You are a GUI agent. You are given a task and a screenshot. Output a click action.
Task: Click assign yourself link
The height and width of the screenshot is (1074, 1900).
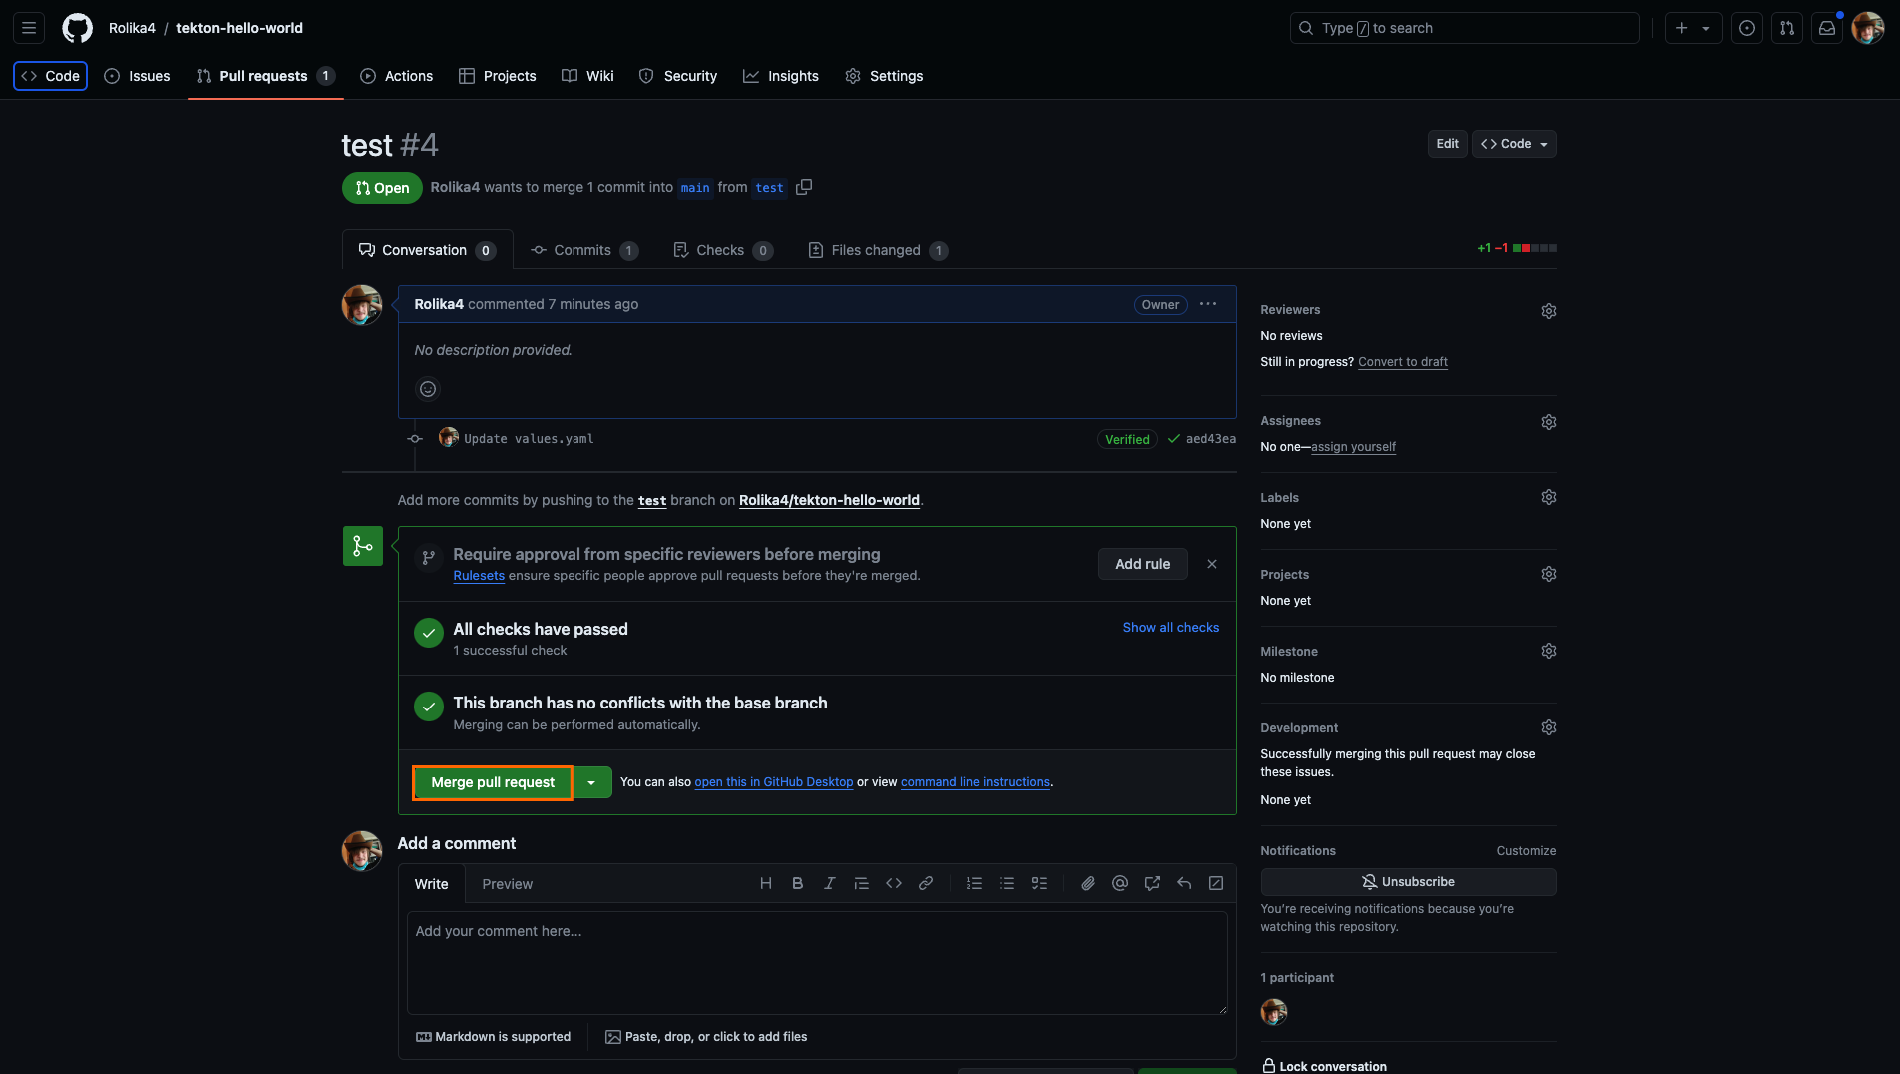(x=1353, y=447)
